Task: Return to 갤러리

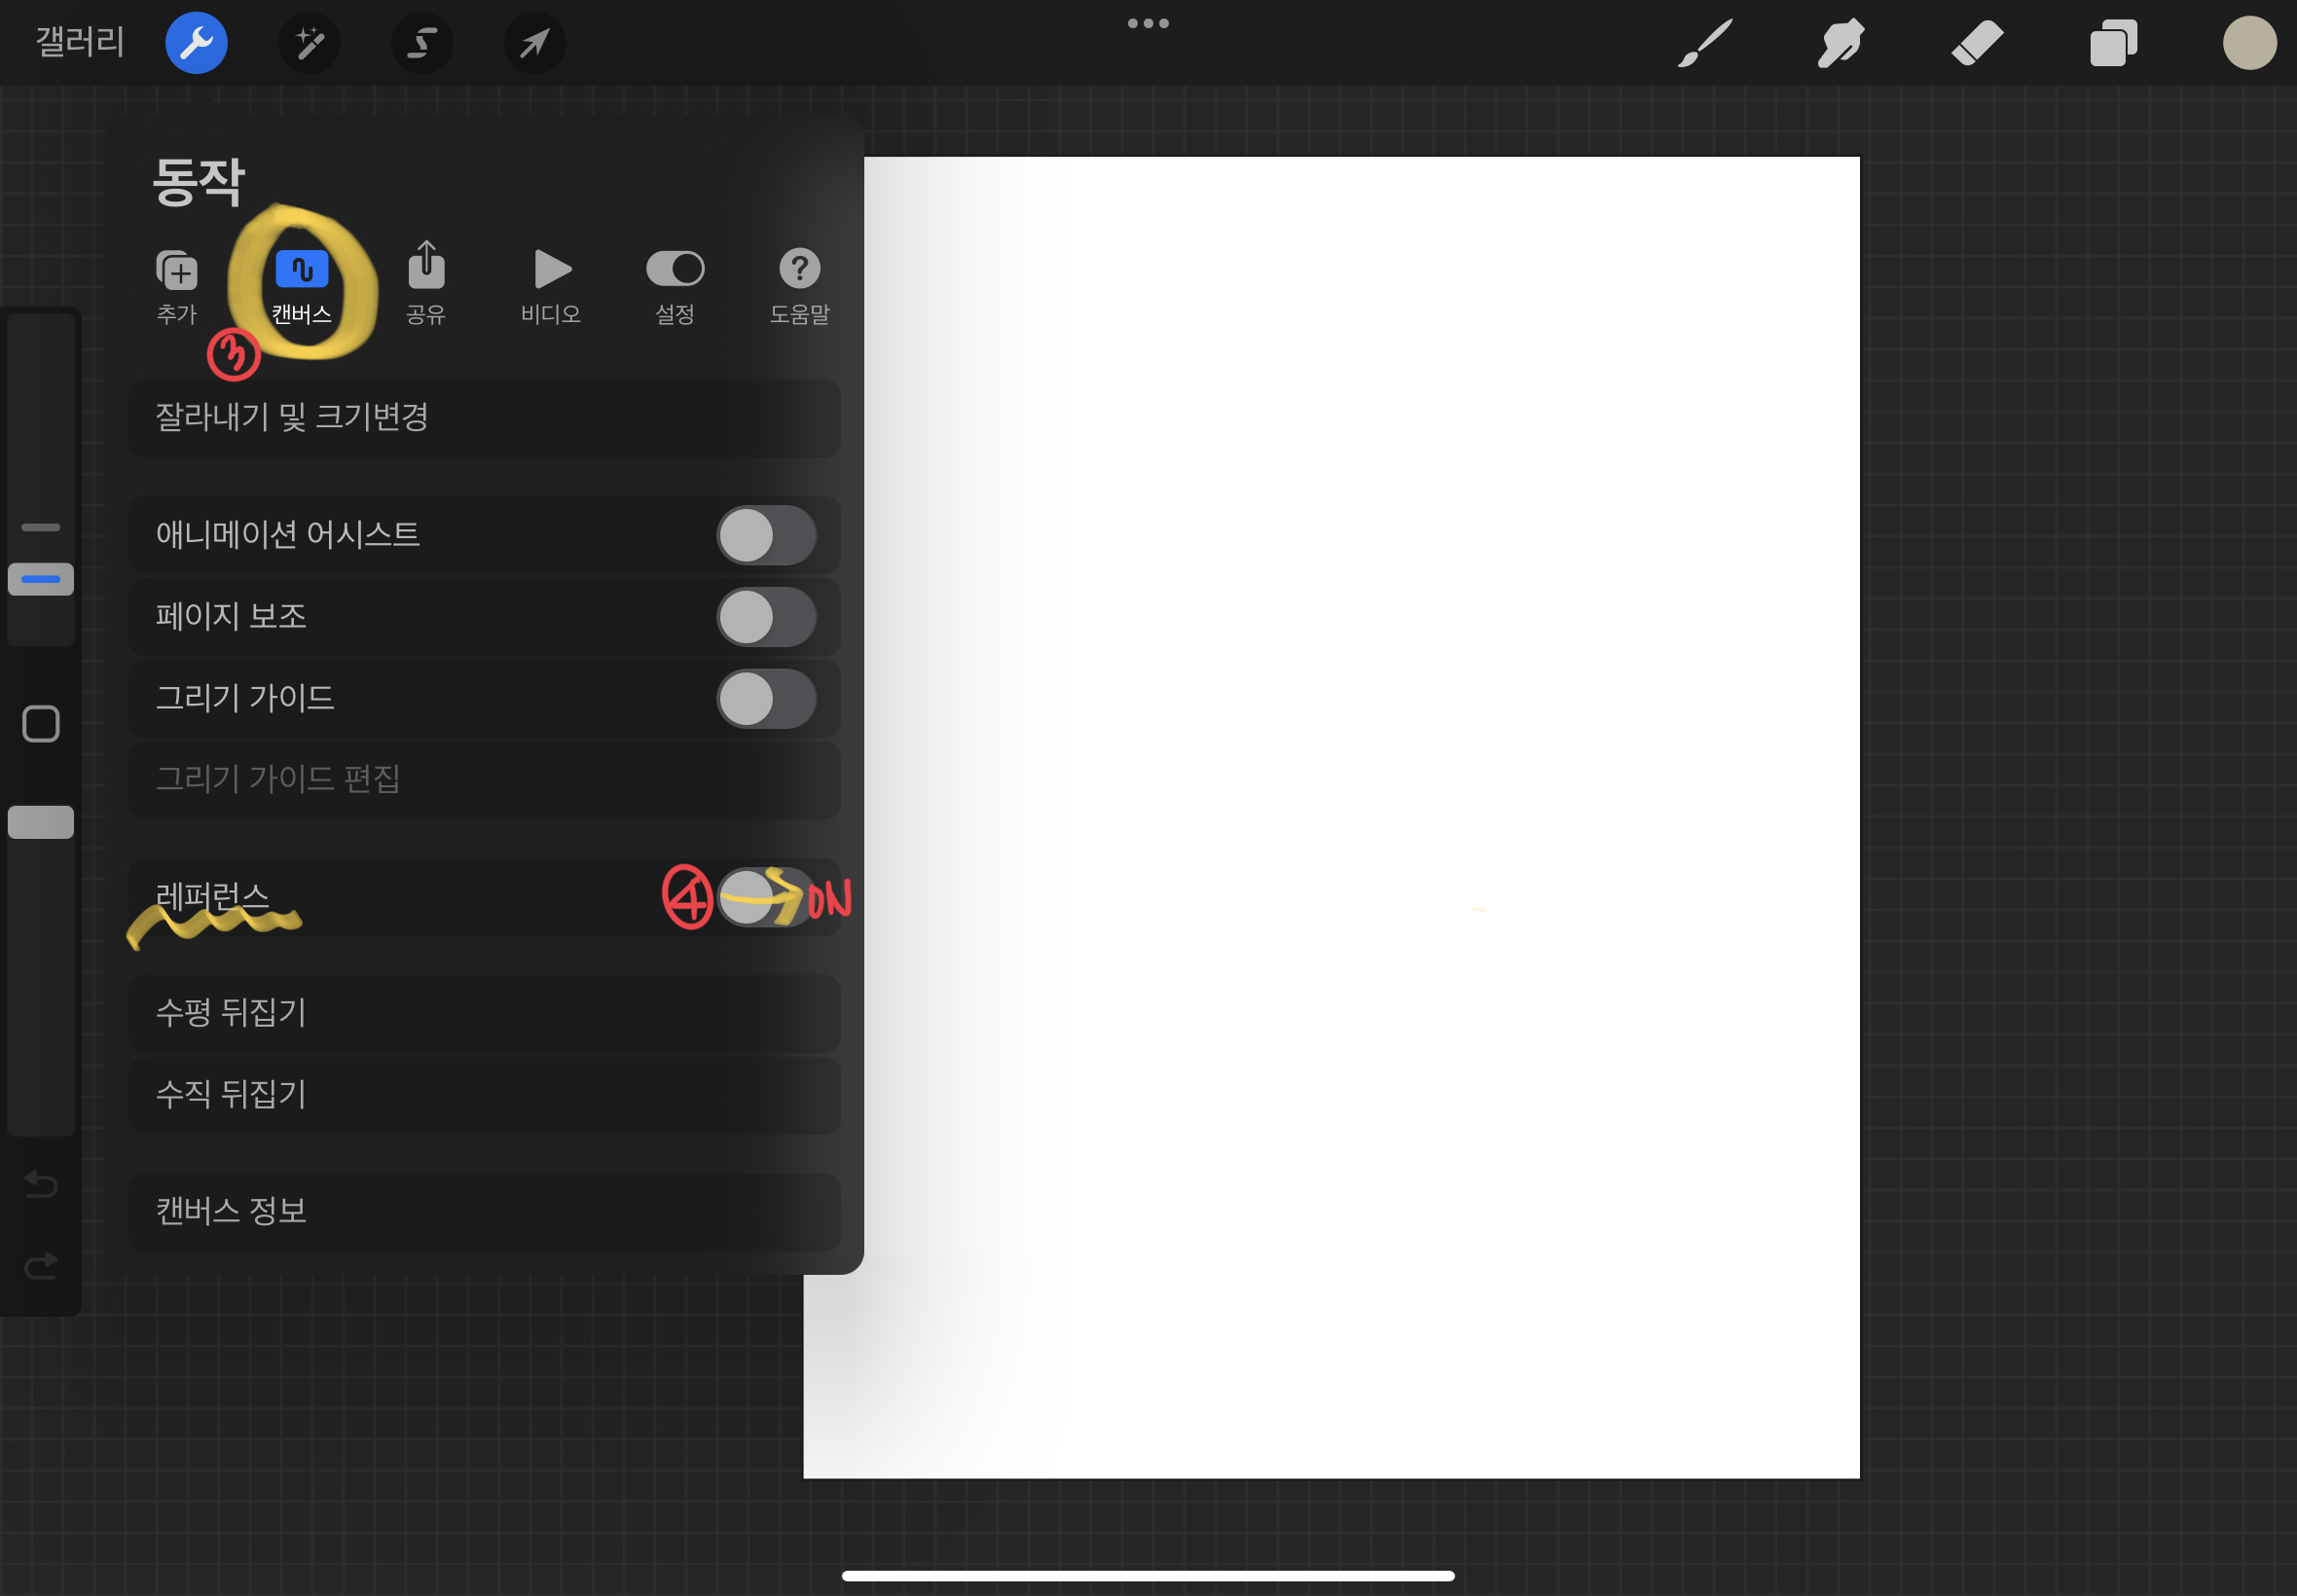Action: coord(80,43)
